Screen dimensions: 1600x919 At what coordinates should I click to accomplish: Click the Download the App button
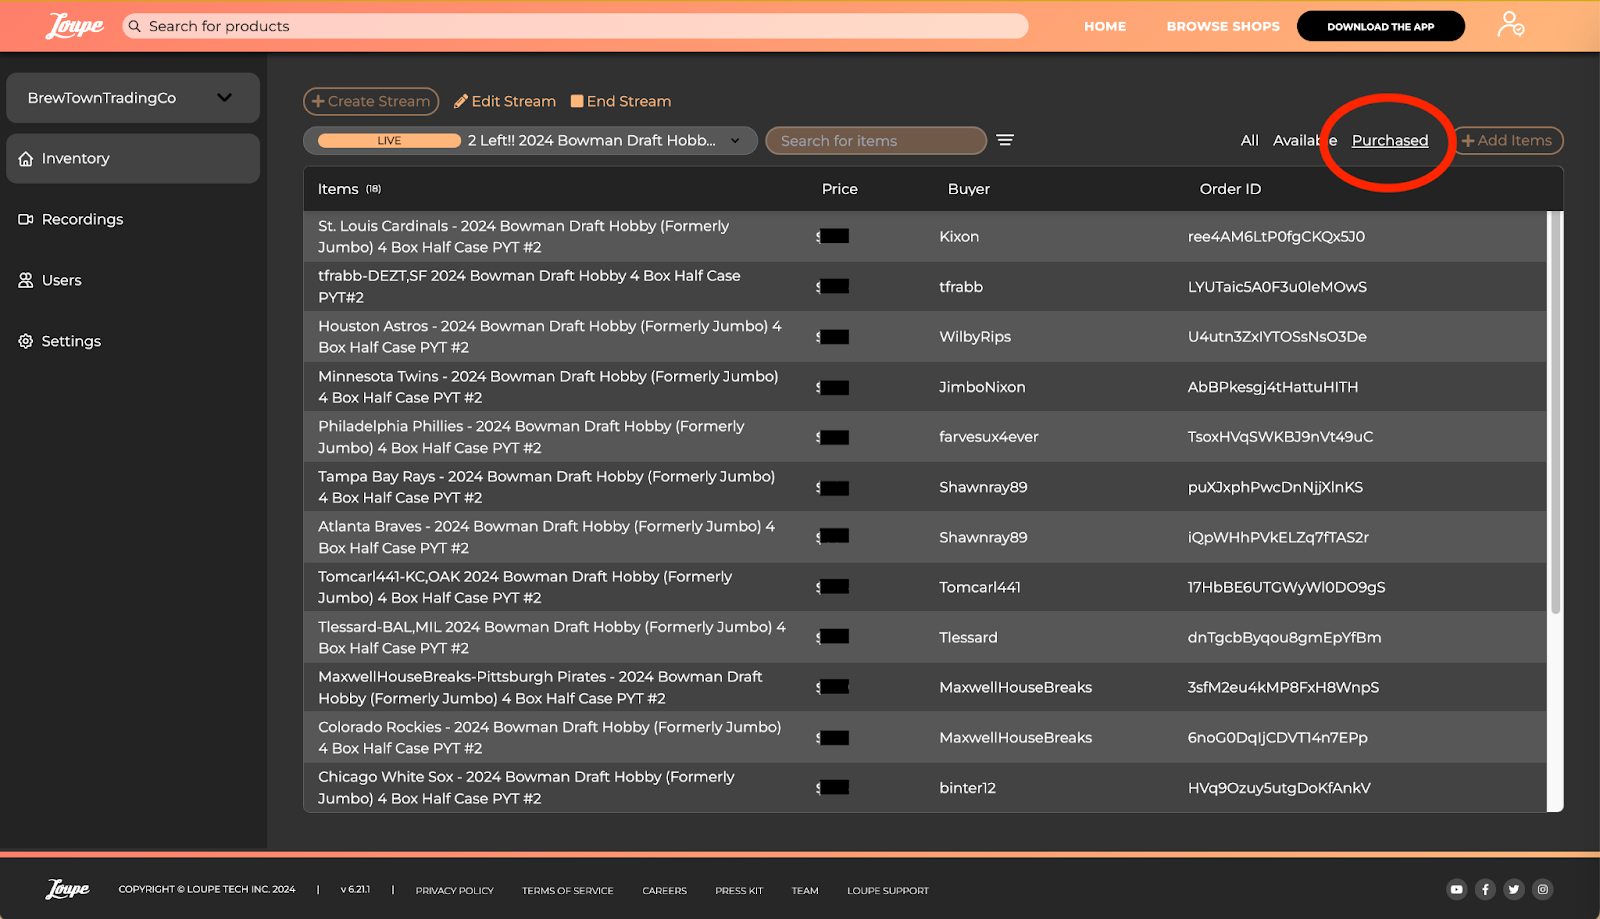tap(1380, 27)
